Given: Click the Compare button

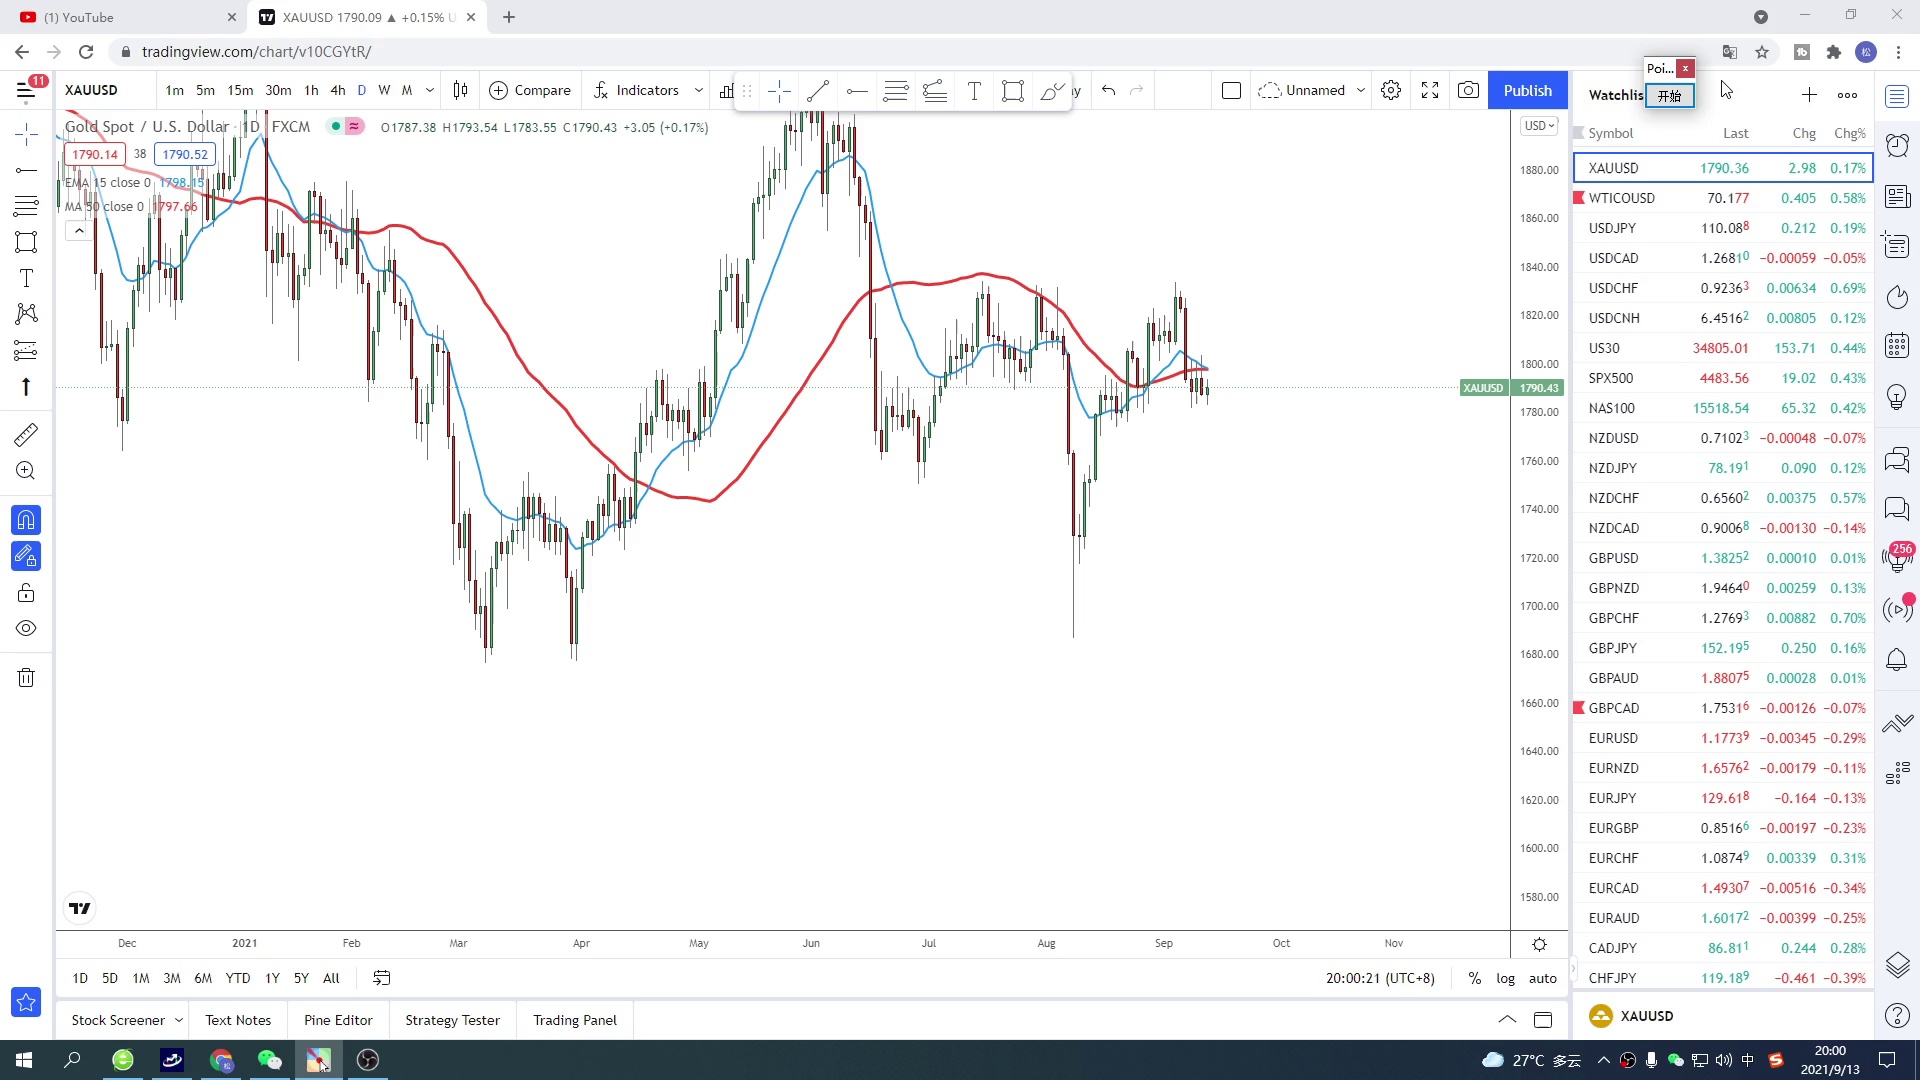Looking at the screenshot, I should pos(530,90).
